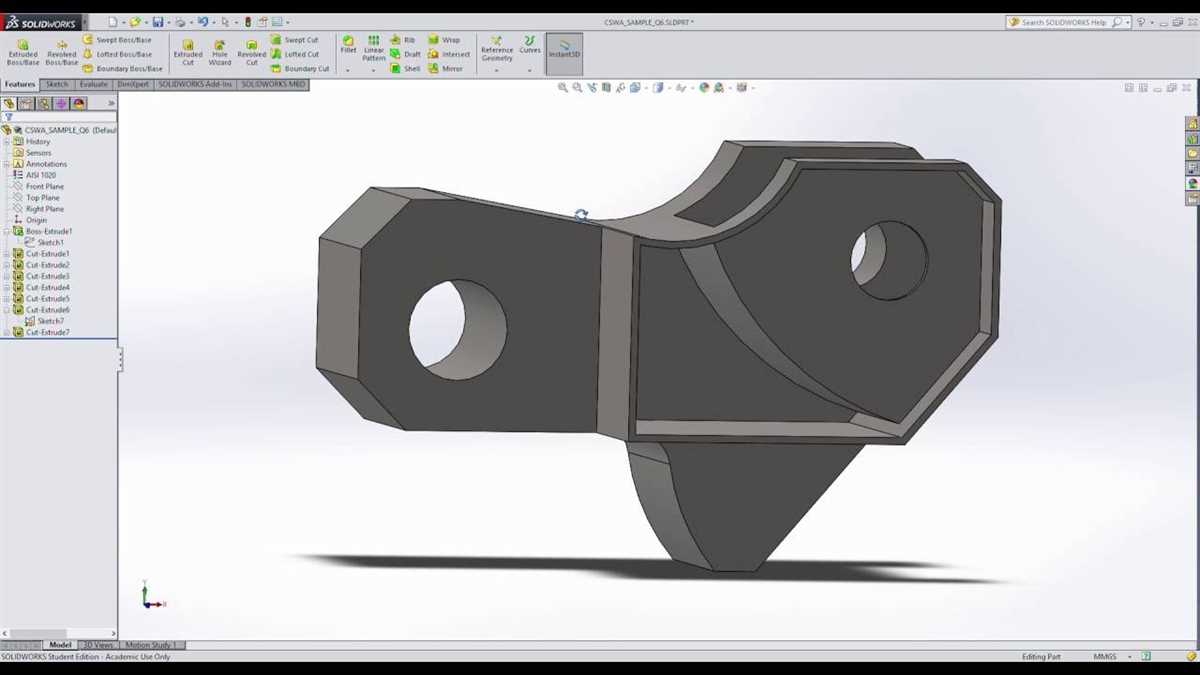Click the Rib tool
The height and width of the screenshot is (675, 1200).
pos(403,40)
